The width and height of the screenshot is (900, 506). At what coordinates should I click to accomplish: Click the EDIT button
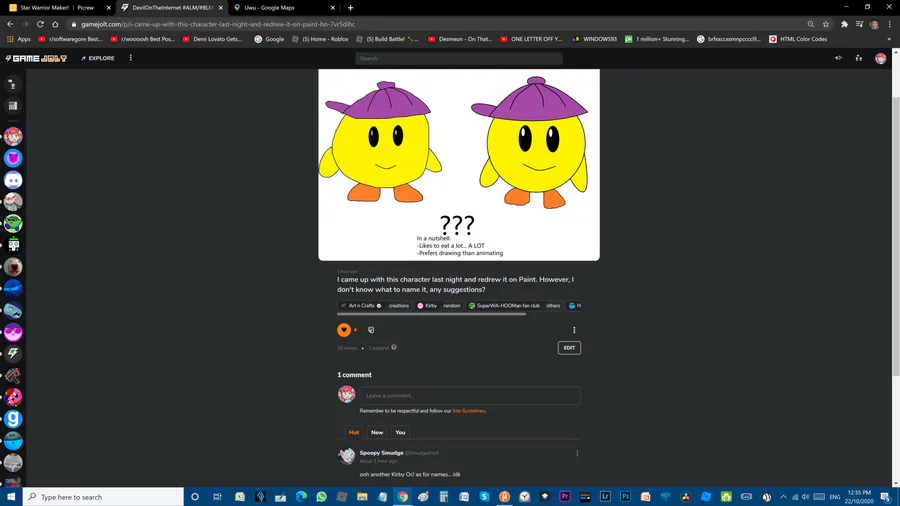pyautogui.click(x=569, y=348)
